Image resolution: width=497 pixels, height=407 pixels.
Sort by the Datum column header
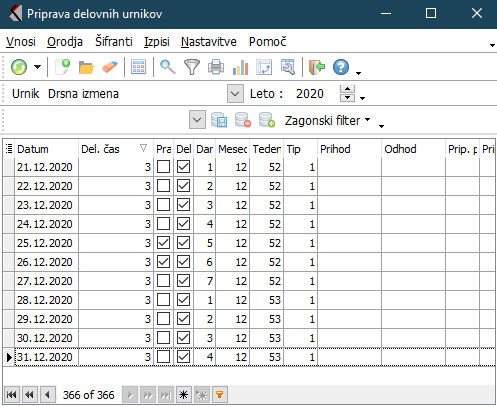[33, 149]
